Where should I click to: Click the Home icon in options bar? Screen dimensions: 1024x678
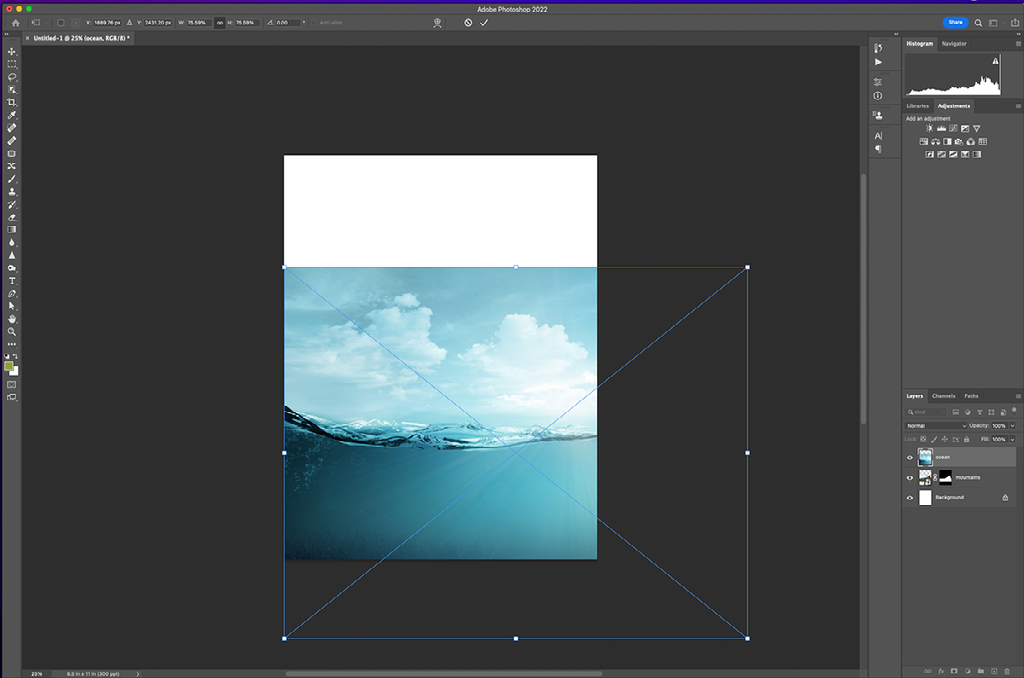tap(15, 22)
